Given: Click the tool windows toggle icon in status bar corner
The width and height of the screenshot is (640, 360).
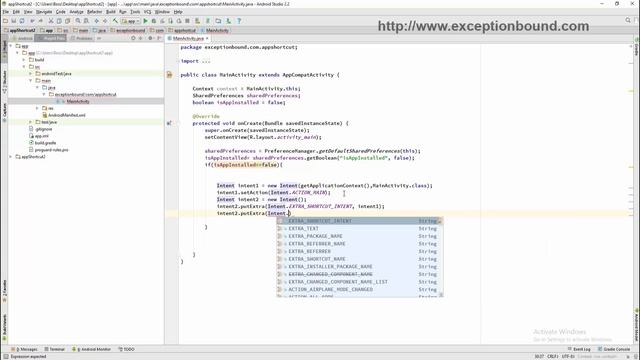Looking at the screenshot, I should 6,356.
